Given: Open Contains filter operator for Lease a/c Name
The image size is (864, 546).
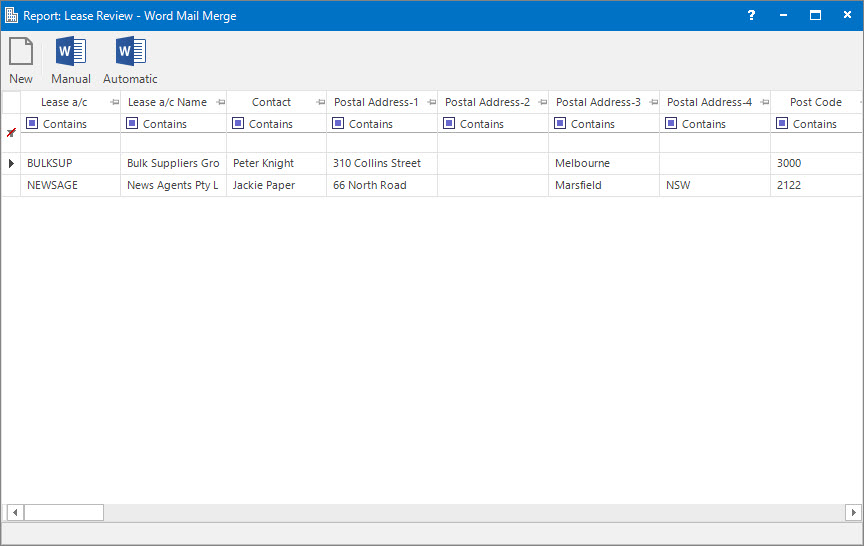Looking at the screenshot, I should [x=132, y=123].
